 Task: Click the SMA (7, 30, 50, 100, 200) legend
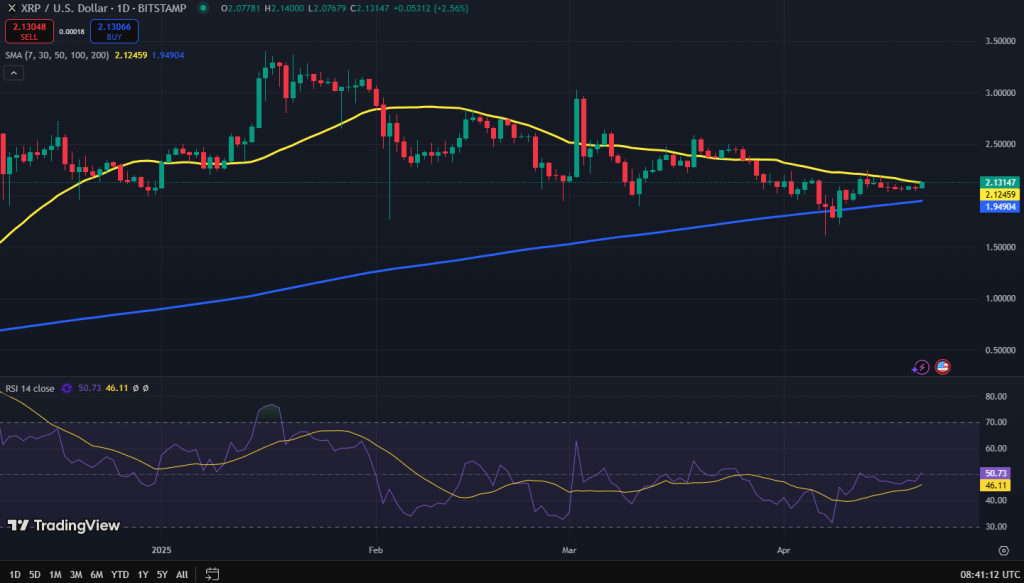(57, 55)
